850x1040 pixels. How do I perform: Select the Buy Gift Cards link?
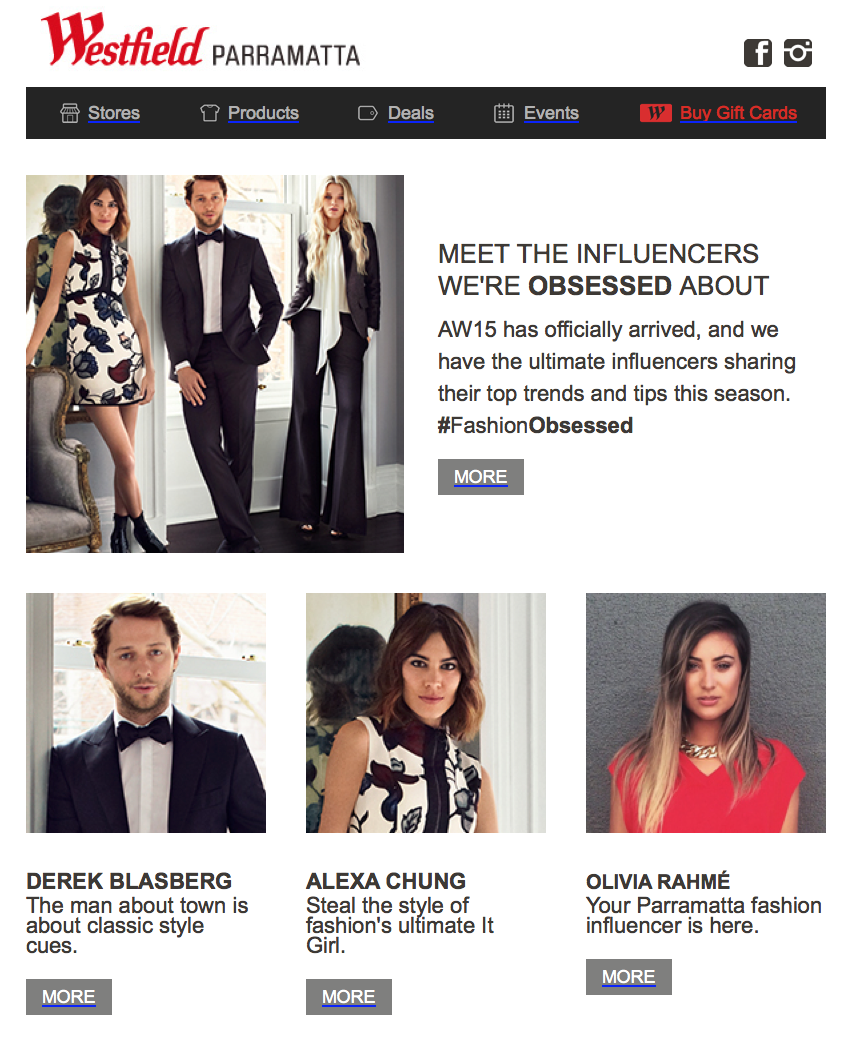click(x=739, y=113)
